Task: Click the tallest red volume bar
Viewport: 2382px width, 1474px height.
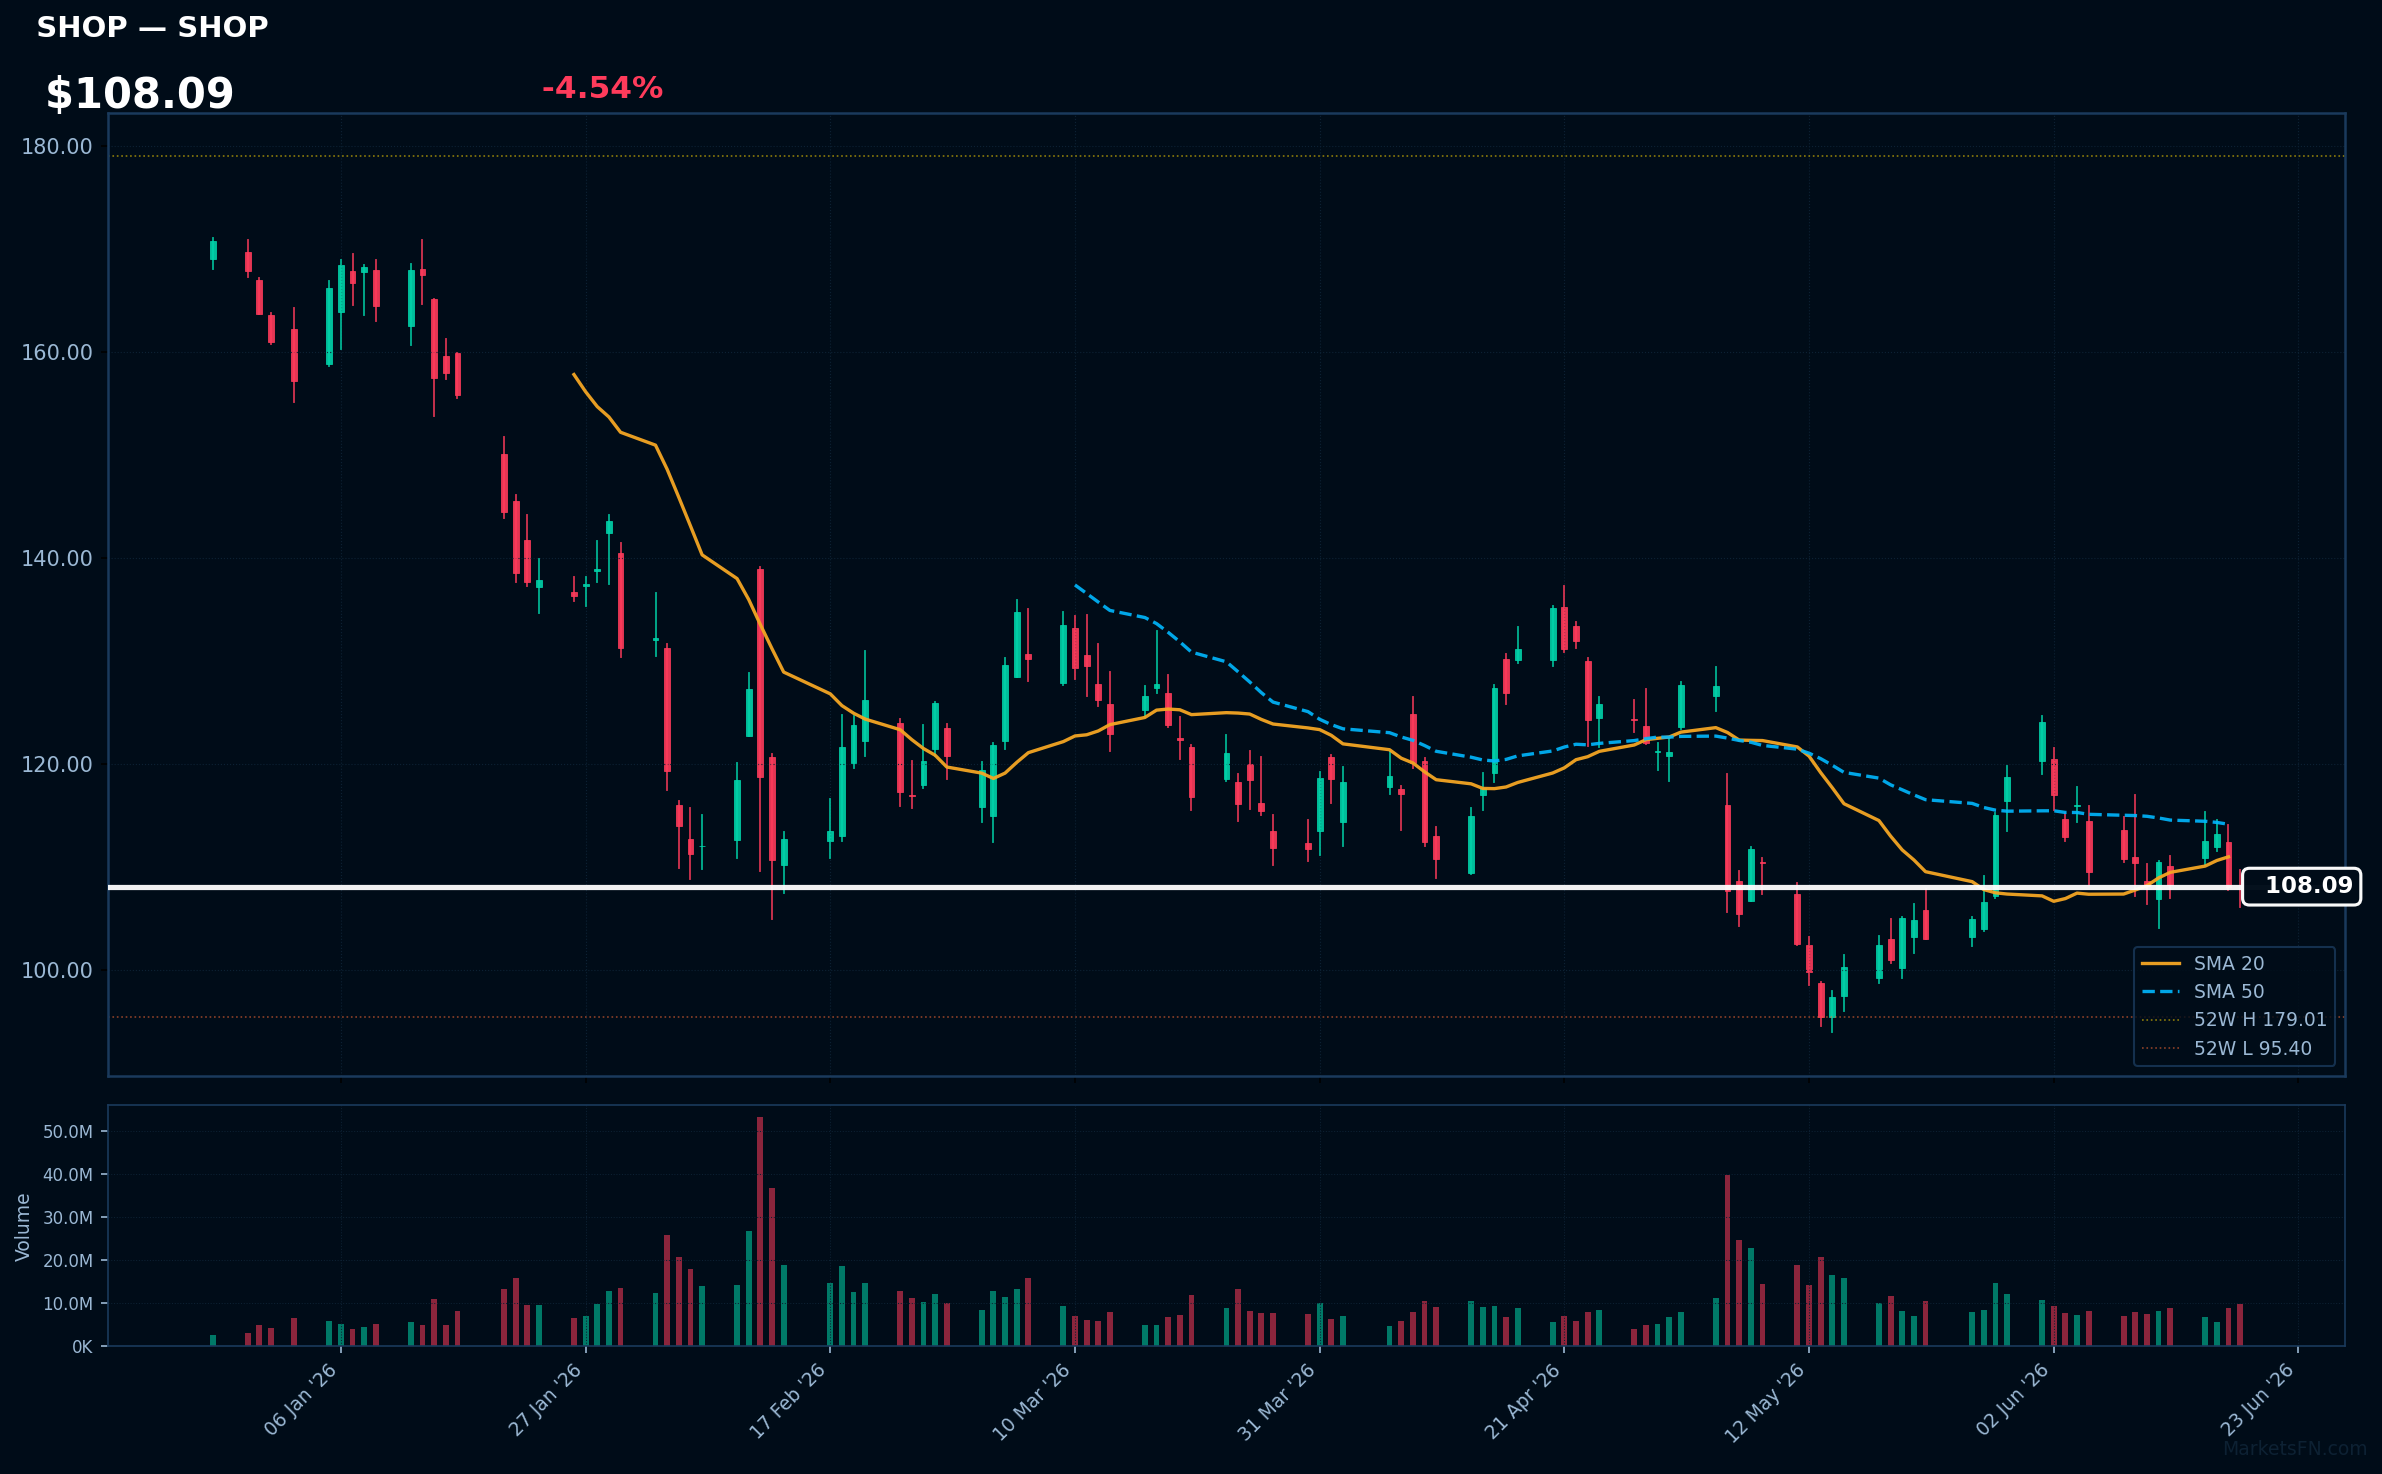Action: 760,1232
